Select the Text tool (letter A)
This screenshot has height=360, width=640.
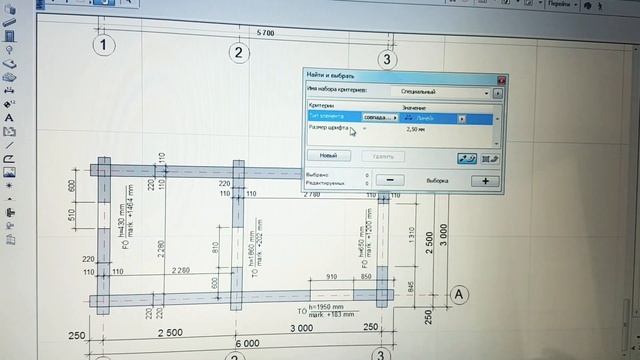click(x=9, y=118)
